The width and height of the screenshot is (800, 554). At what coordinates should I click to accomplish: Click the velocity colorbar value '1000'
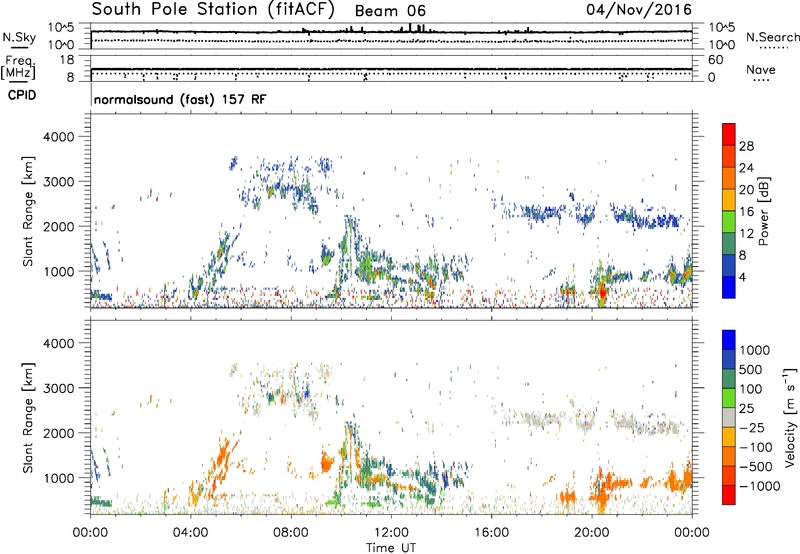(755, 350)
